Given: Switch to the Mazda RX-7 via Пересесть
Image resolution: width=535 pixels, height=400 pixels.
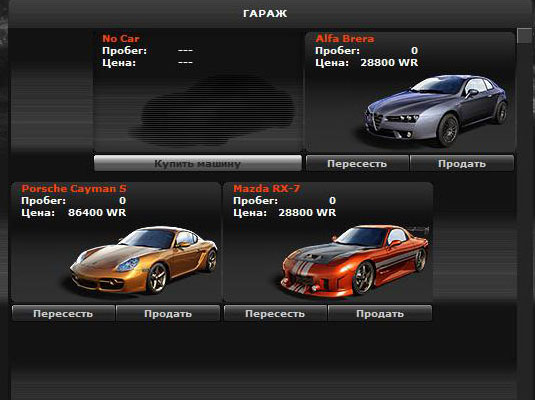Looking at the screenshot, I should (275, 313).
